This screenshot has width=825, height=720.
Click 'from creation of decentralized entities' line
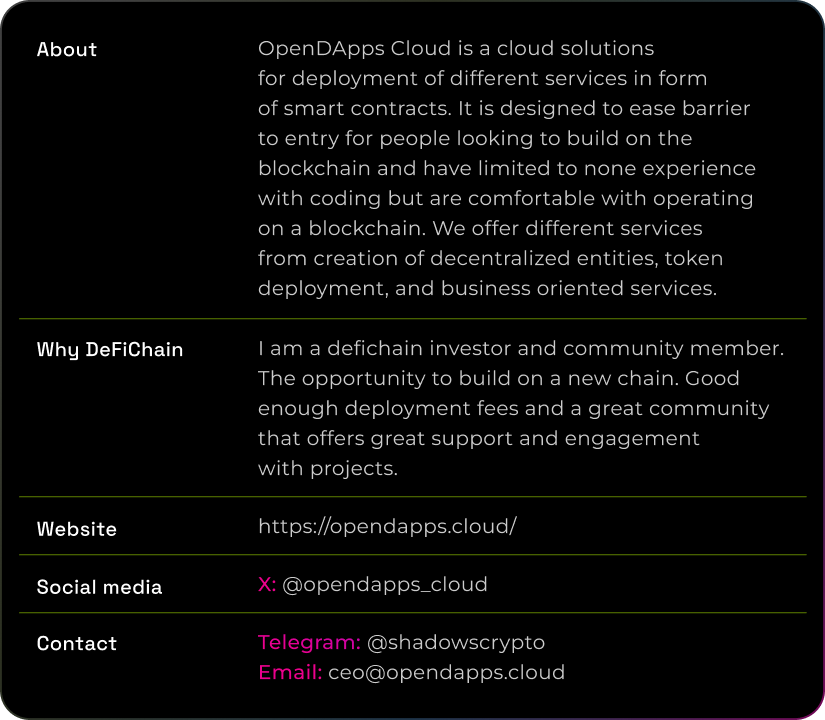[x=490, y=258]
